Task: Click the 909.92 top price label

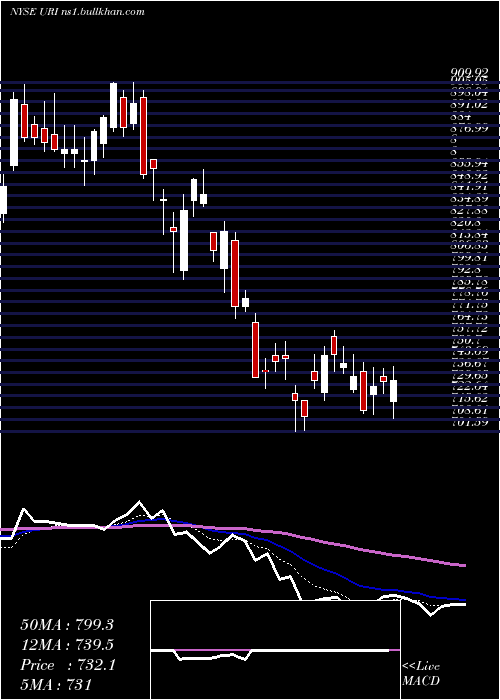Action: point(469,73)
